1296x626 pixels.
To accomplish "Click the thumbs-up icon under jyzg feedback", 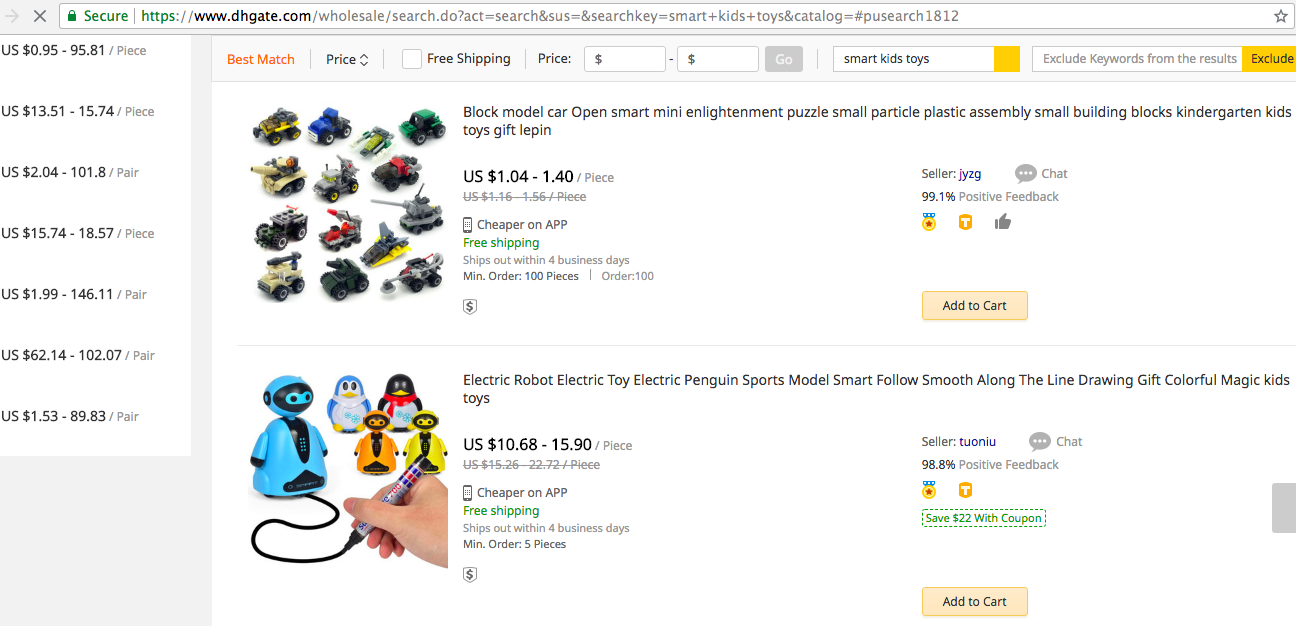I will pos(1003,222).
